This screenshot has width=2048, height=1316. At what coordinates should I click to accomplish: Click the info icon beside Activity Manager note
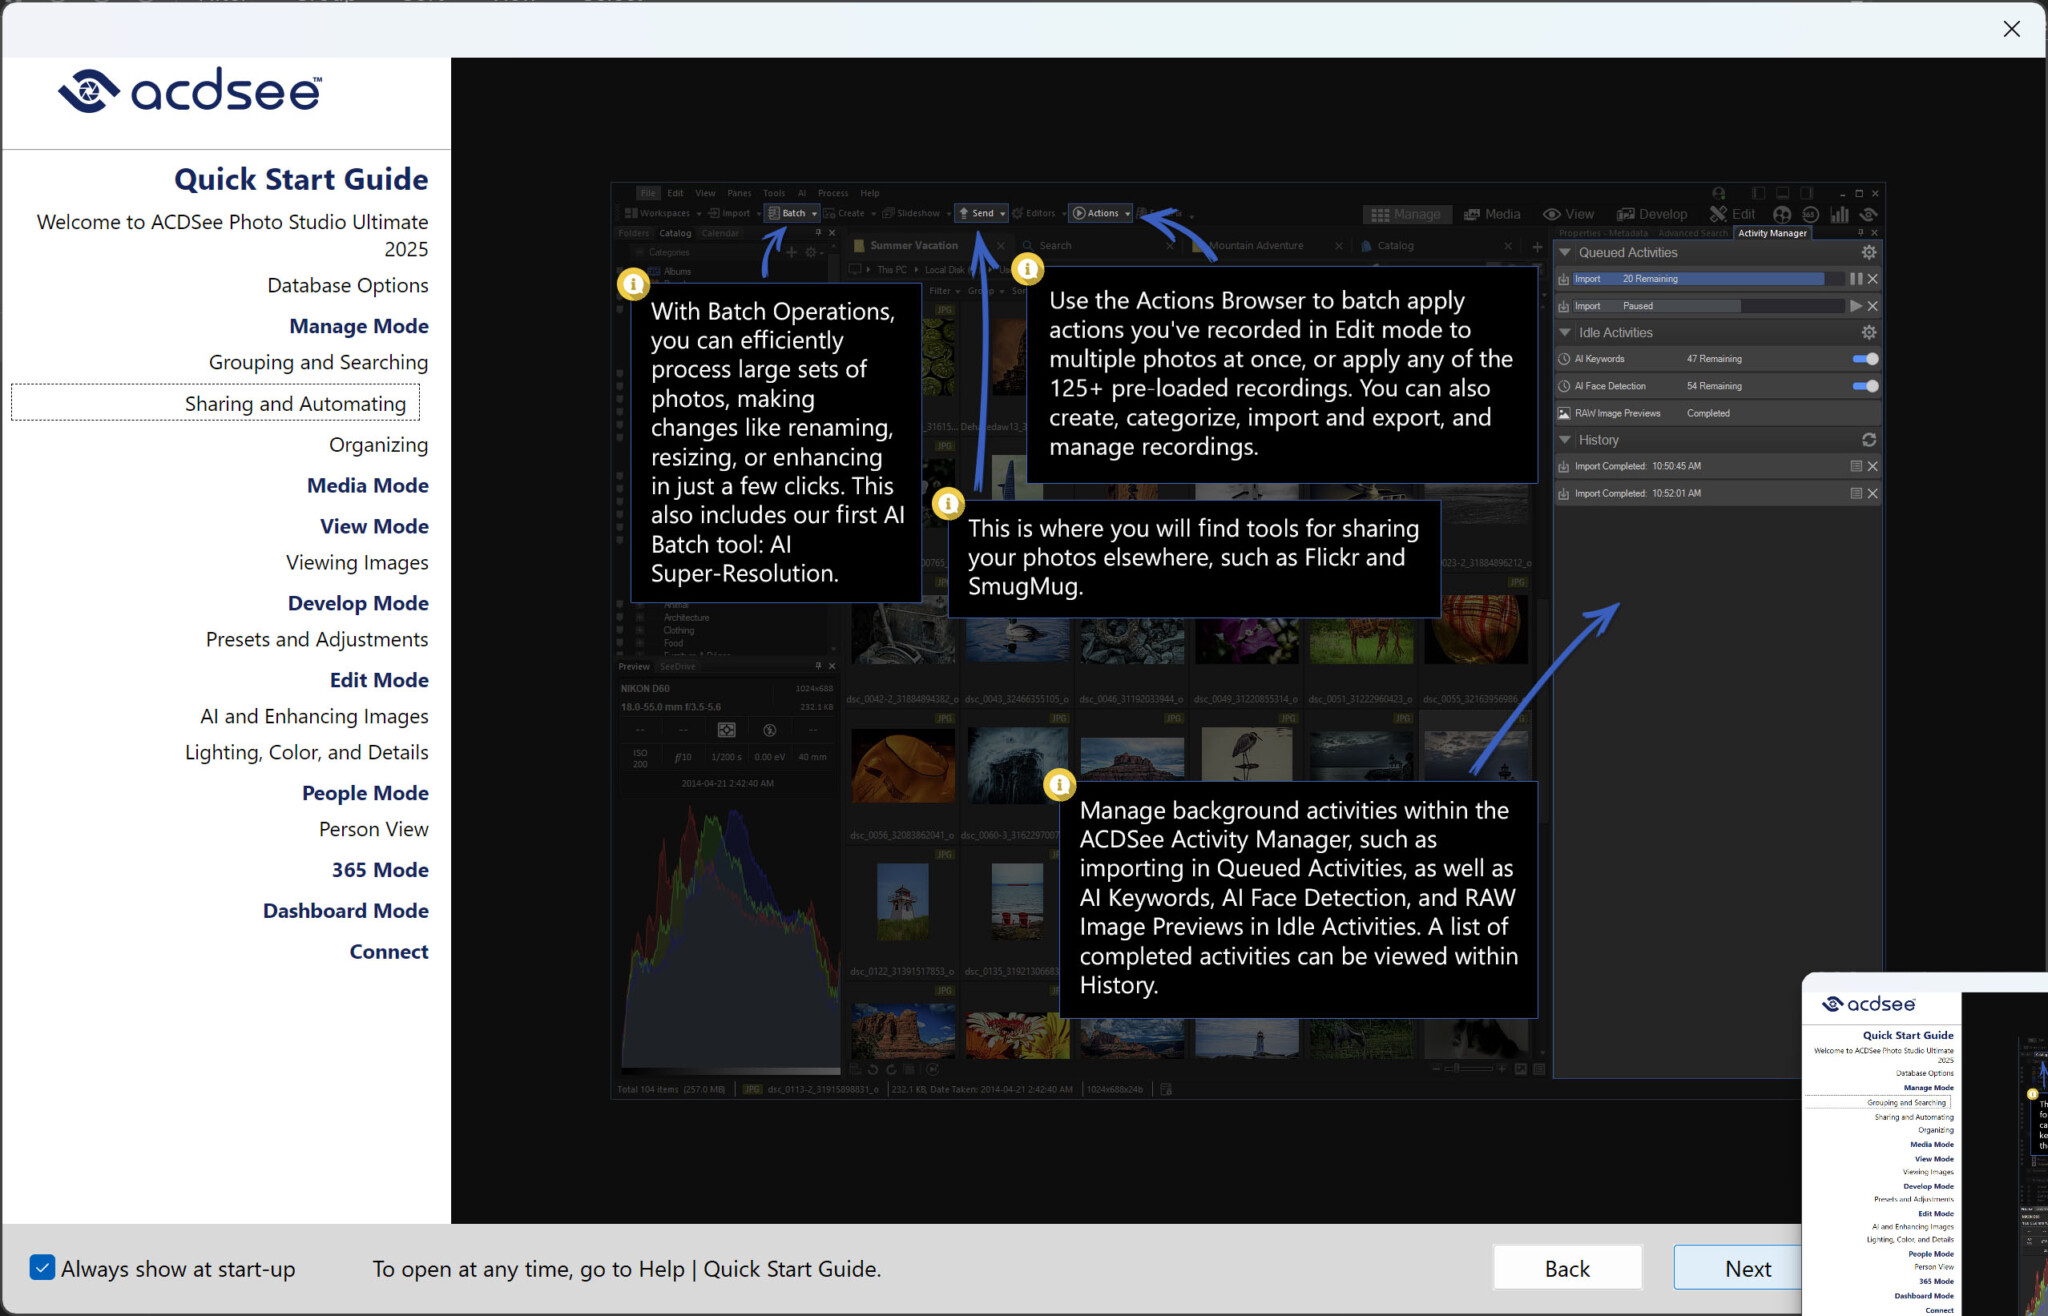point(1059,785)
